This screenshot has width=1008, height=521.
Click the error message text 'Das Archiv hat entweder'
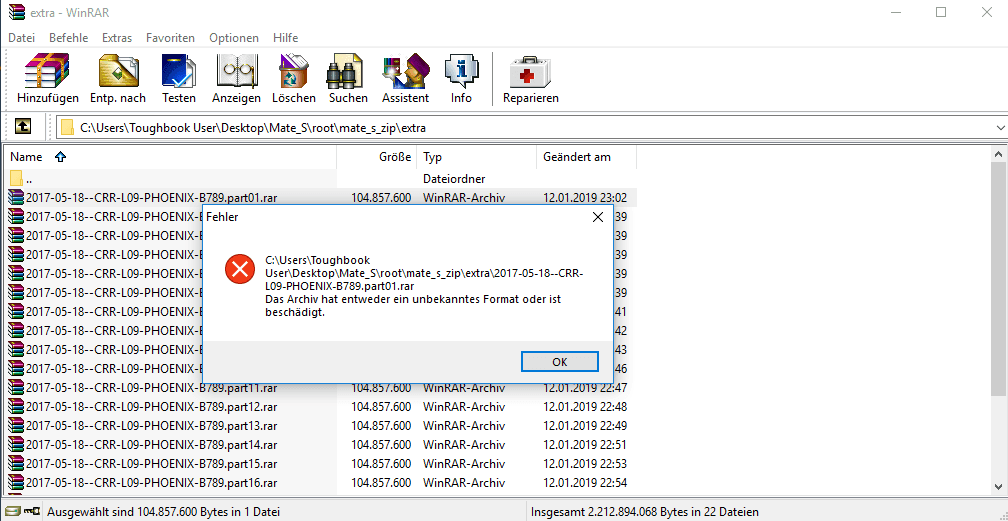point(323,300)
